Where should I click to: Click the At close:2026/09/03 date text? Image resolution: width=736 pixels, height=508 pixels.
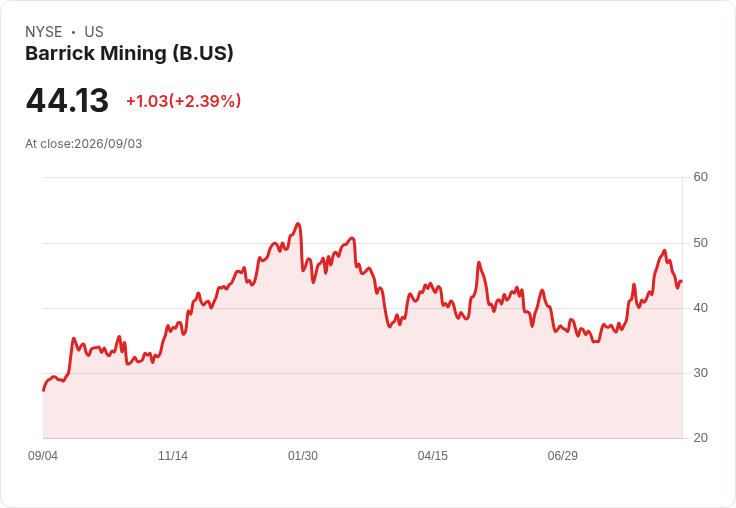pyautogui.click(x=84, y=144)
